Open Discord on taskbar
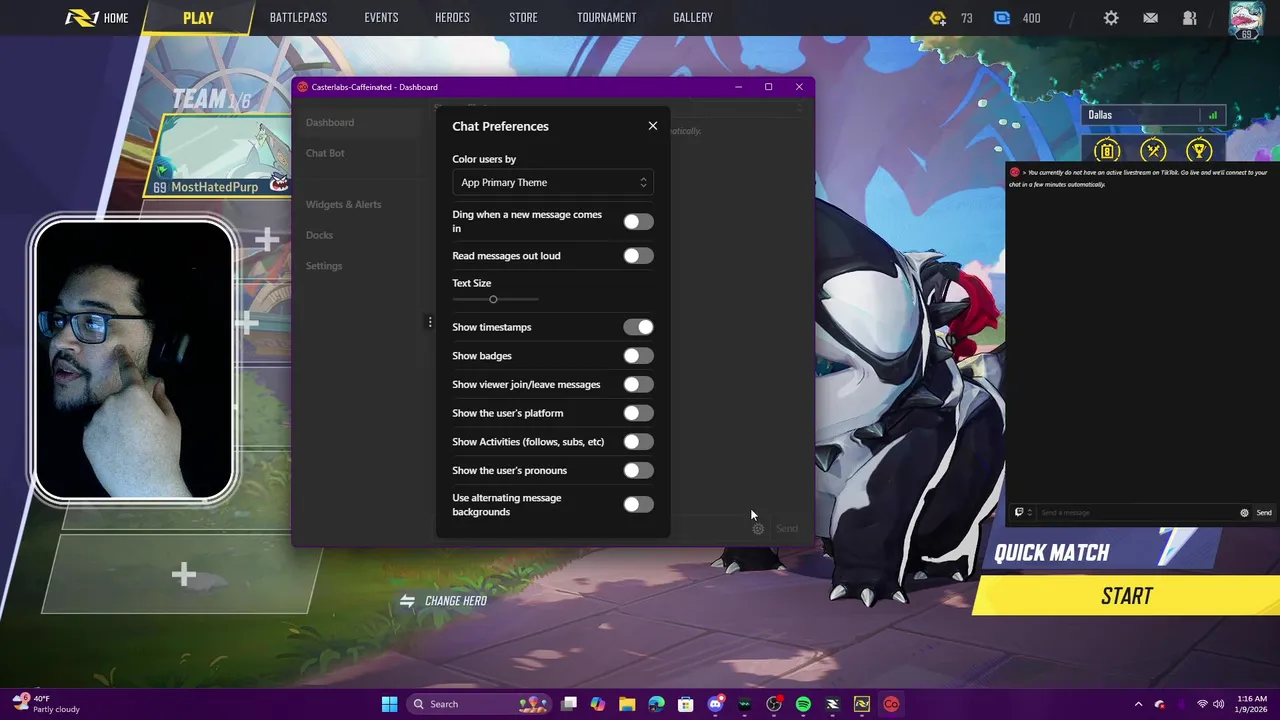The image size is (1280, 720). (715, 704)
